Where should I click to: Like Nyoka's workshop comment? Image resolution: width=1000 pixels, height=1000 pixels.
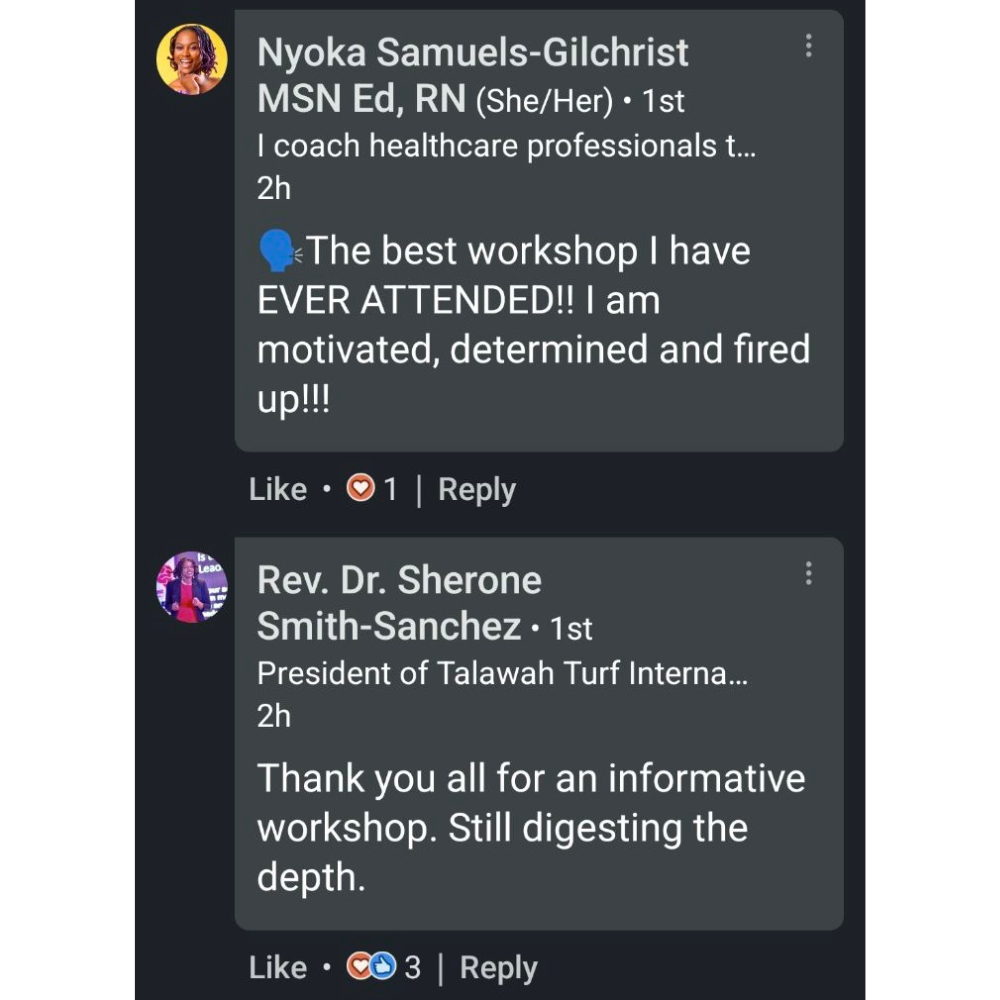278,489
